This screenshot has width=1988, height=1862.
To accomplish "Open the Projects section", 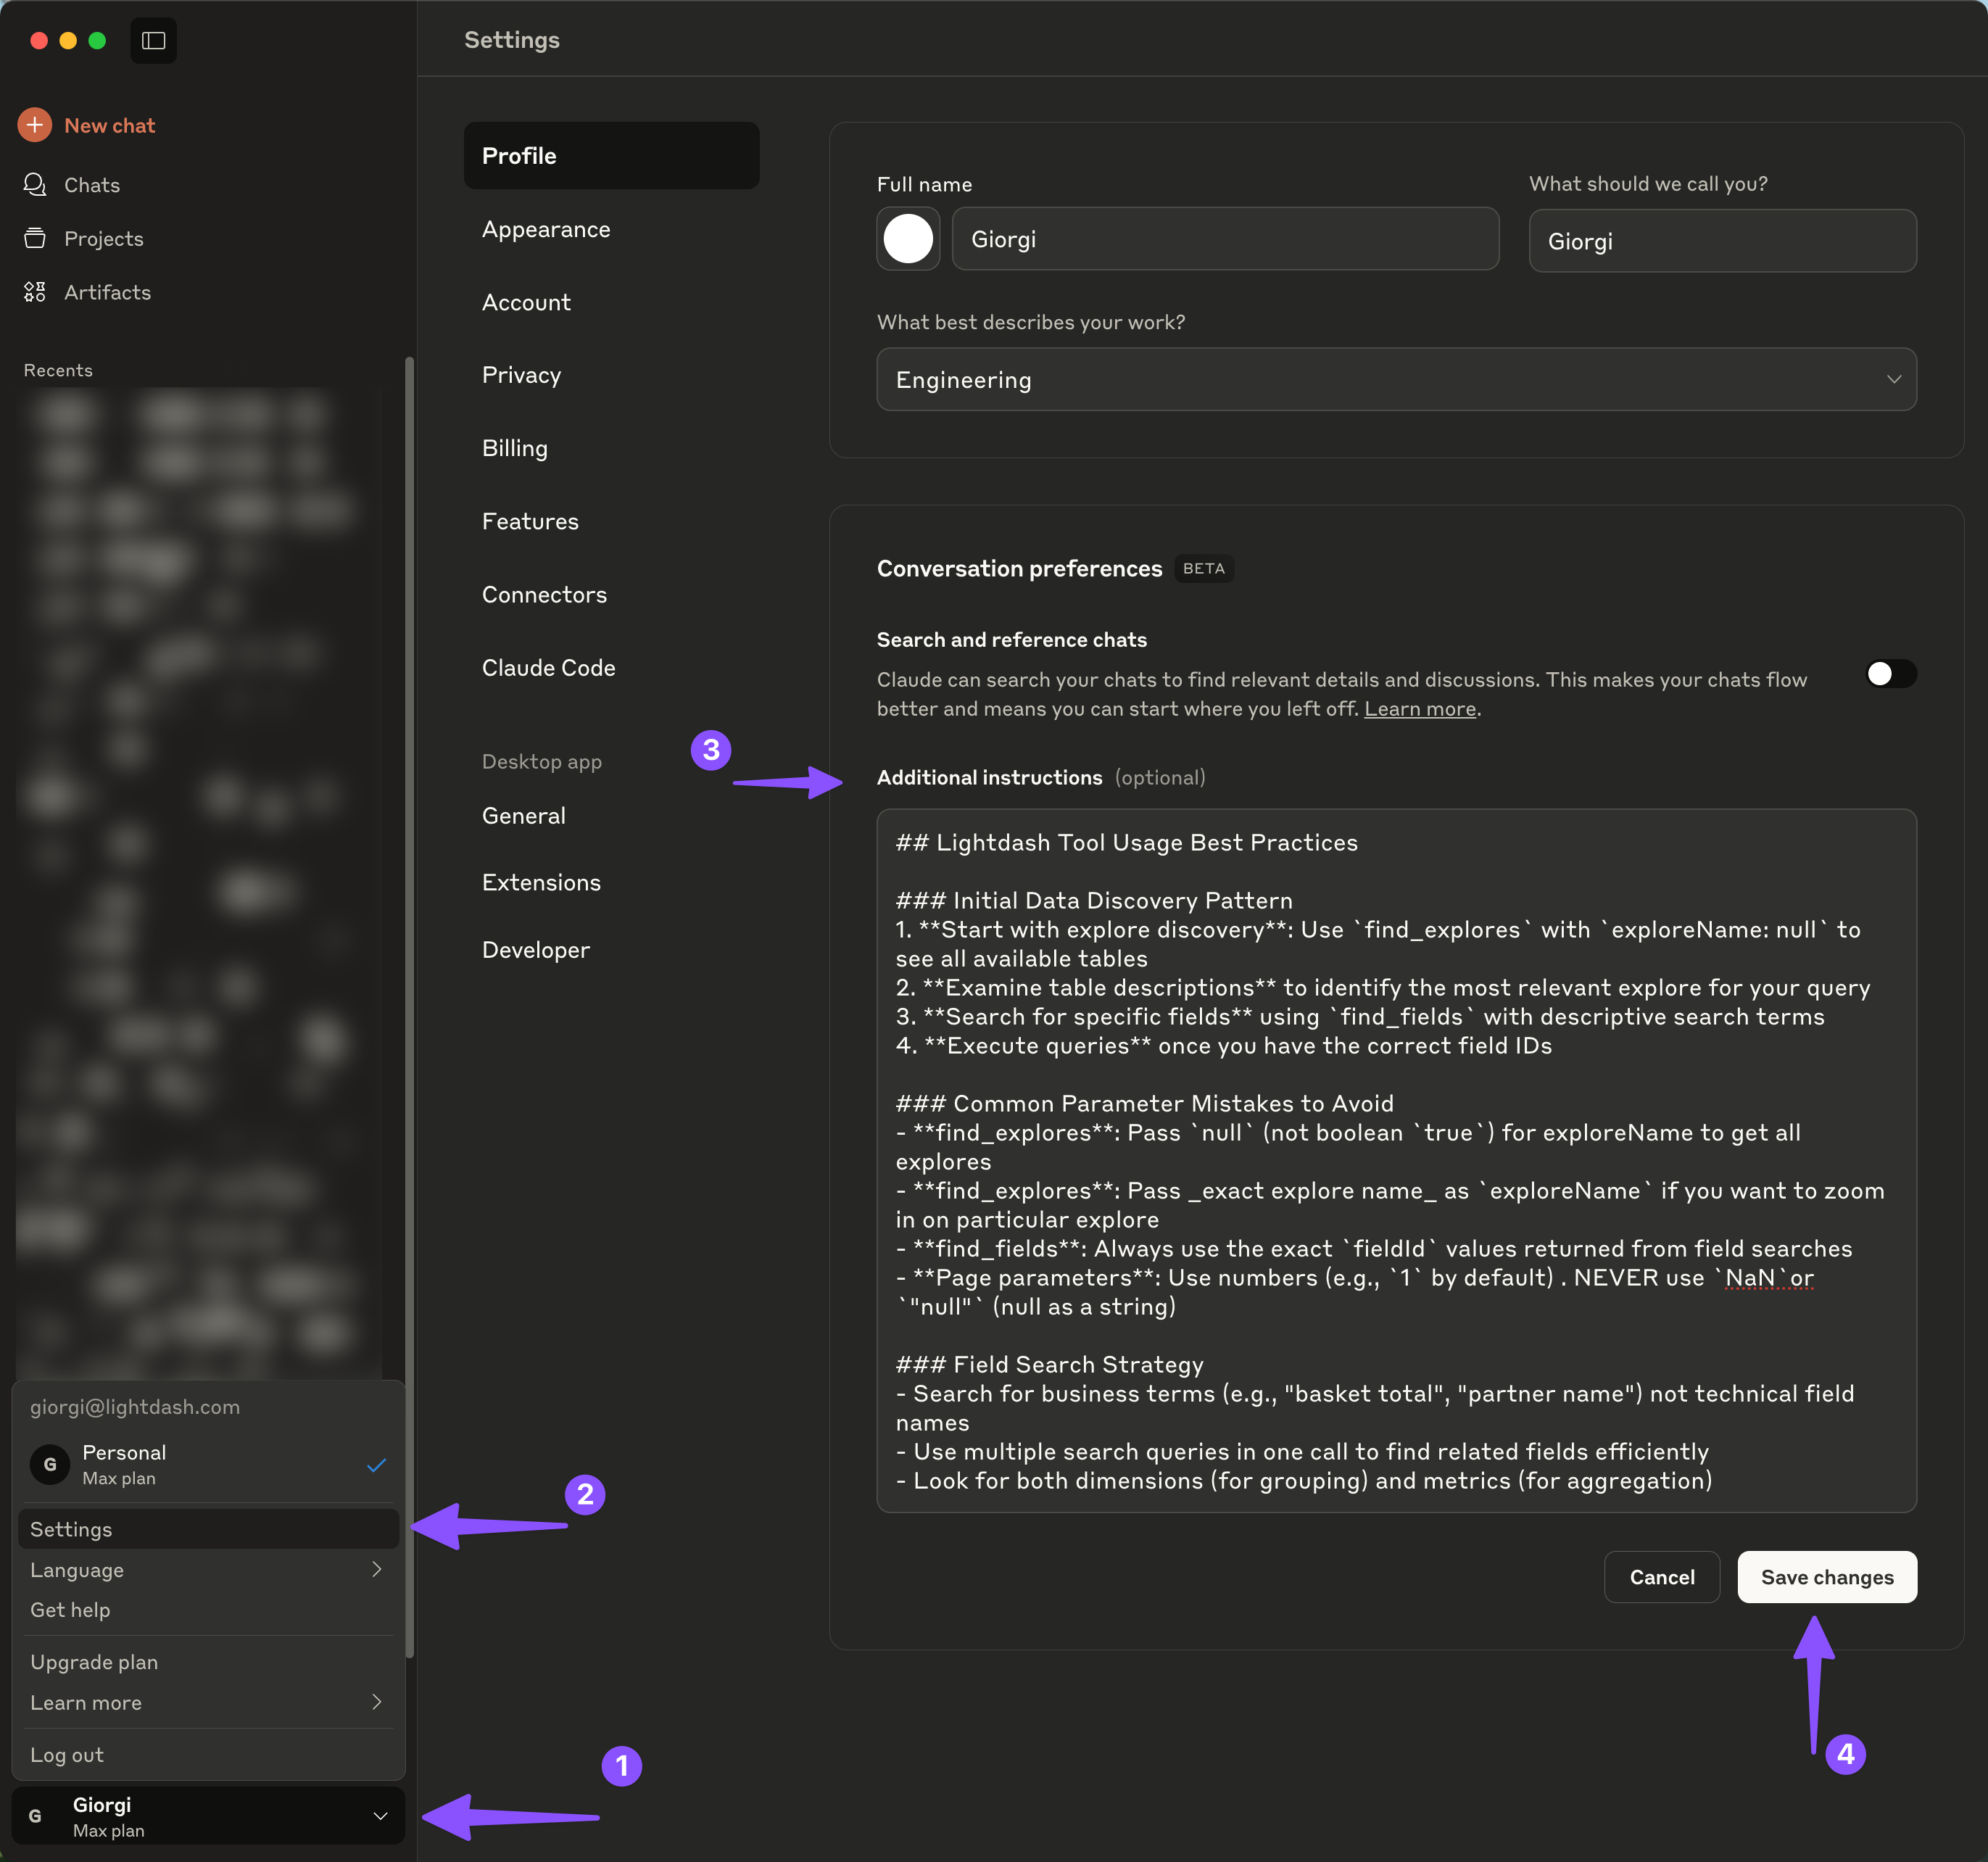I will pos(104,238).
